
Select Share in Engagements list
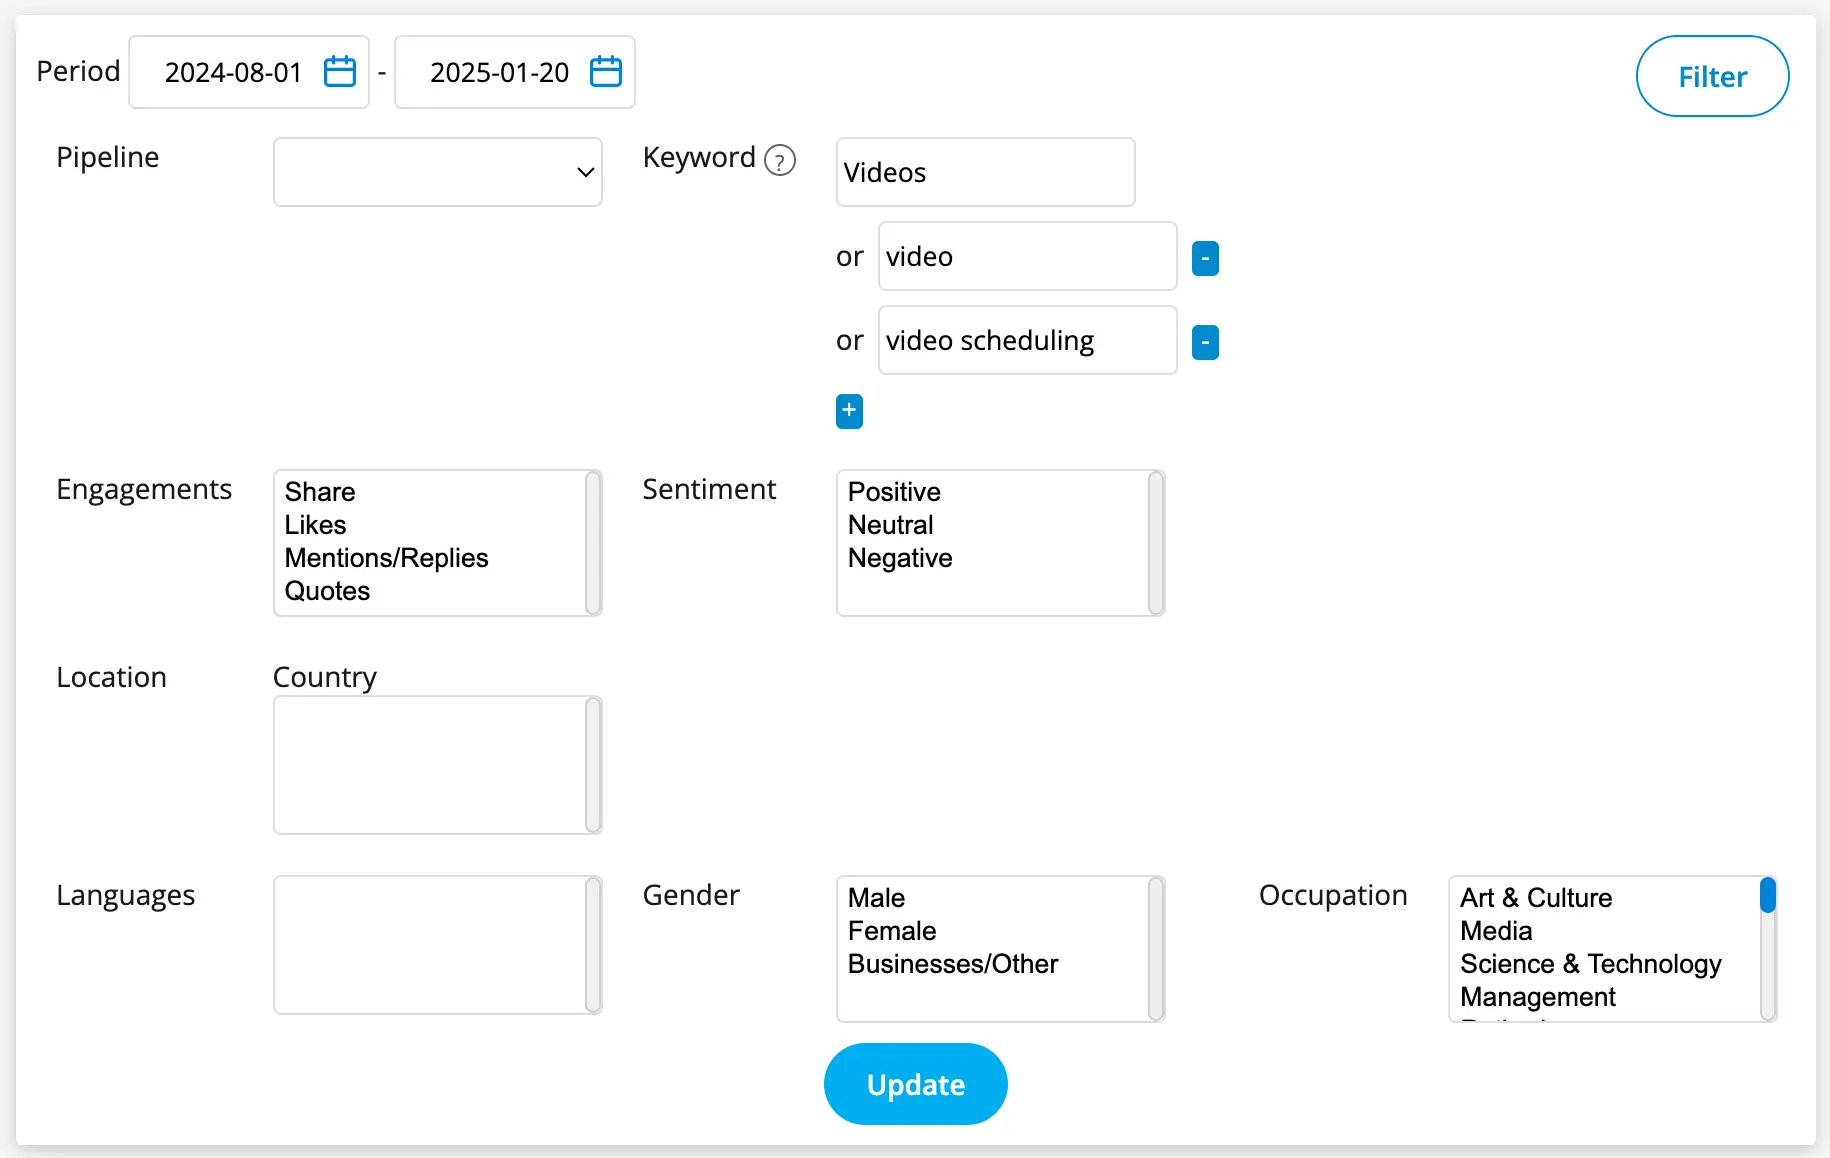pyautogui.click(x=431, y=492)
